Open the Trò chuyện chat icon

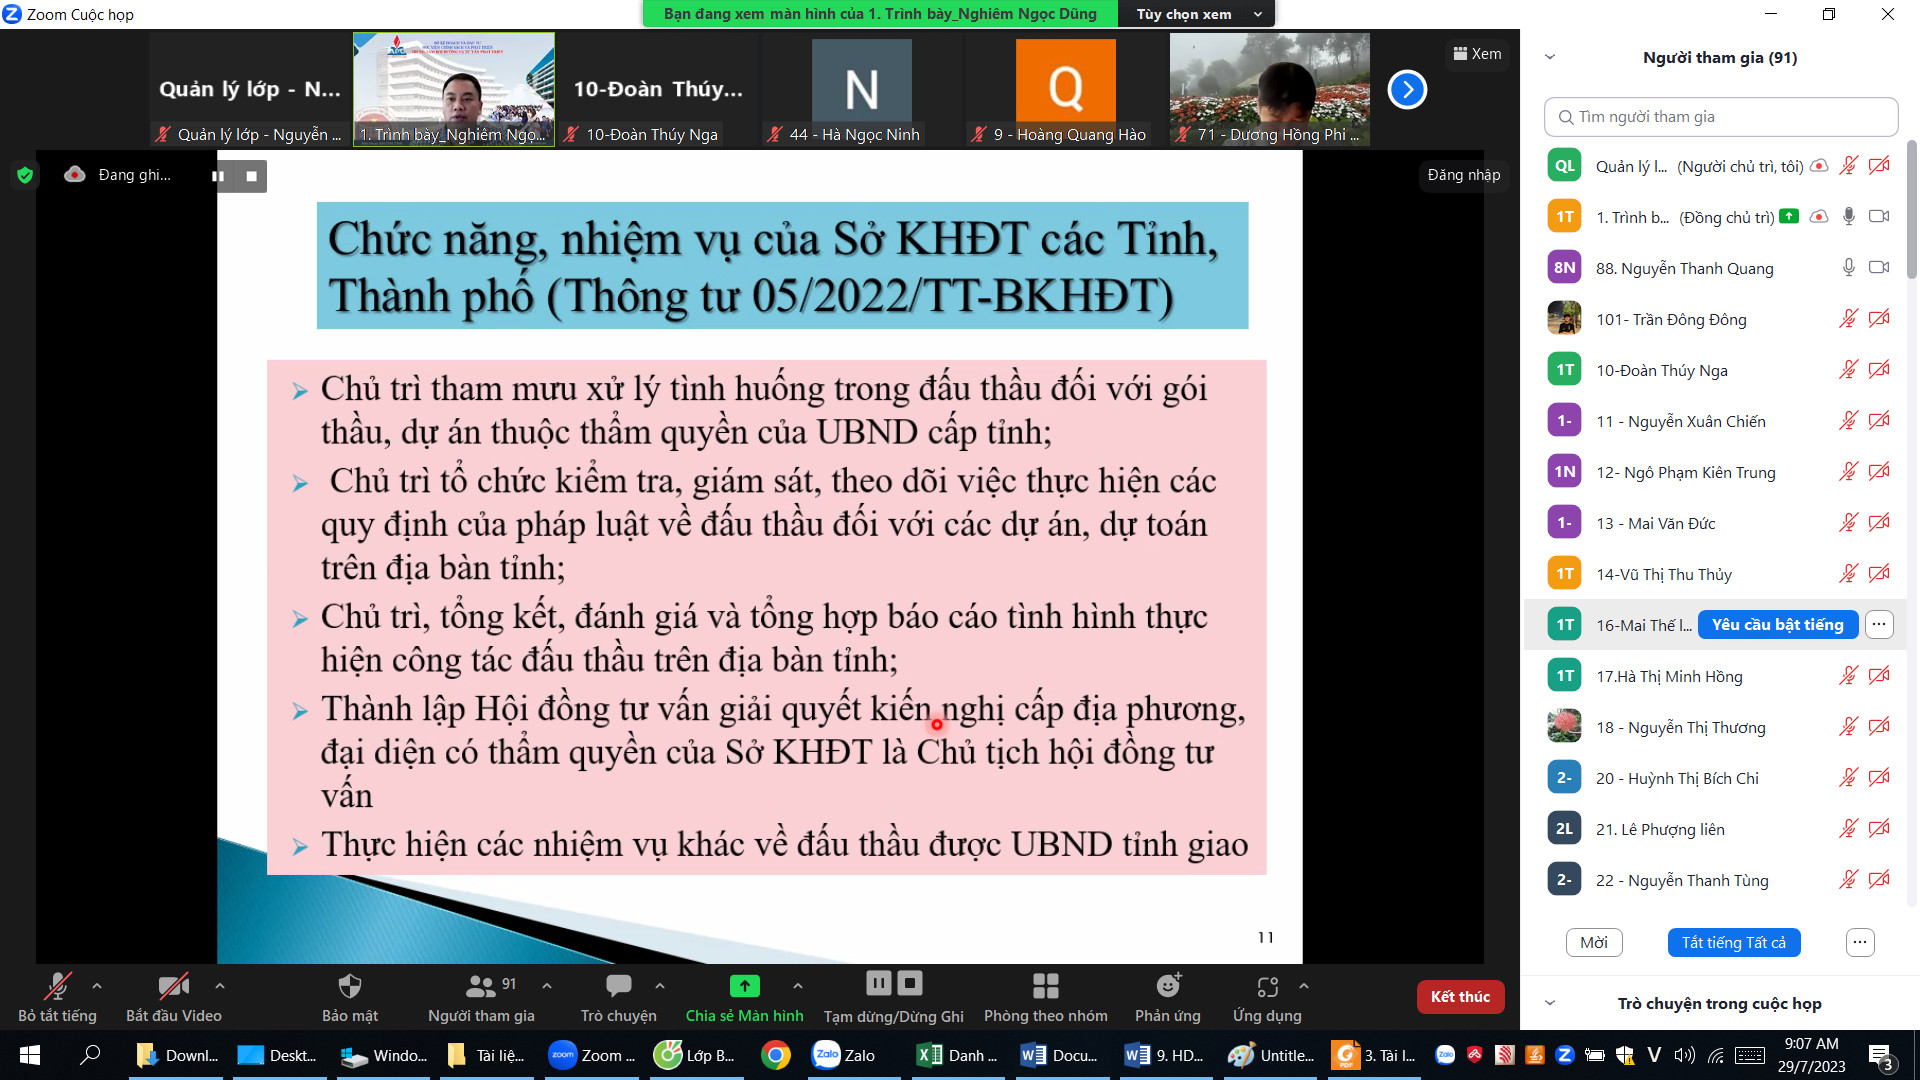coord(618,987)
